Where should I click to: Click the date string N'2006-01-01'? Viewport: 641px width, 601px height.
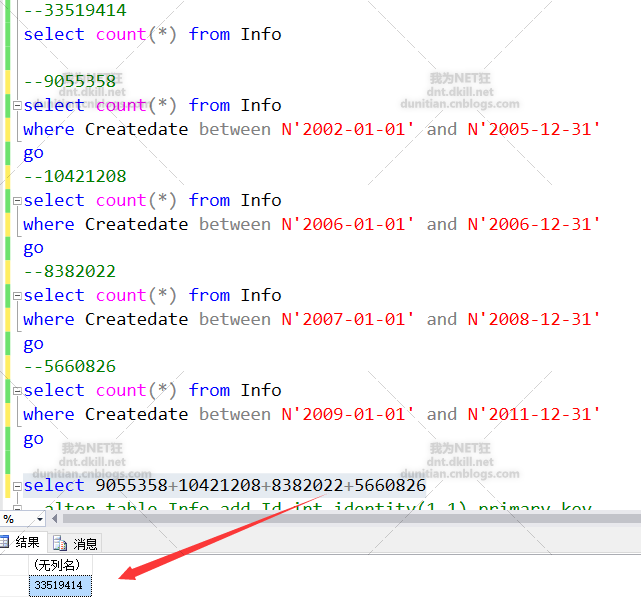pyautogui.click(x=348, y=224)
